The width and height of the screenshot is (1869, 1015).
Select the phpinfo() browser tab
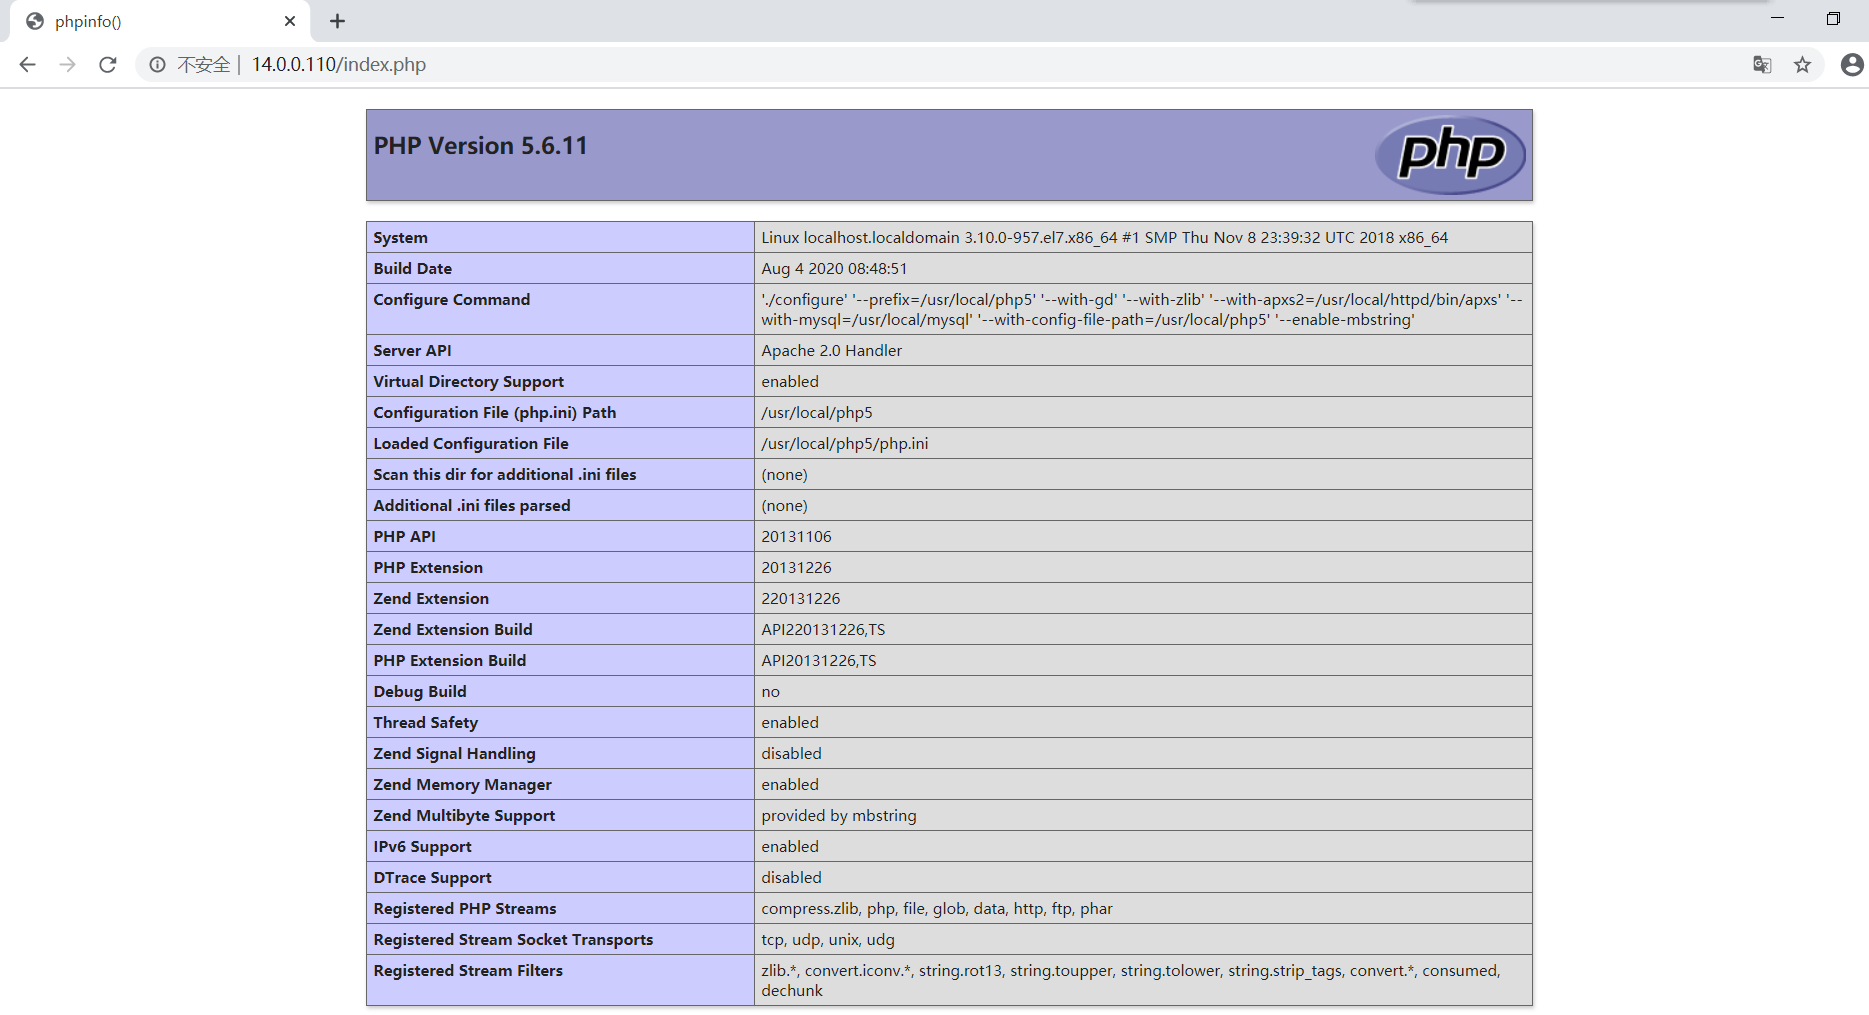click(160, 21)
